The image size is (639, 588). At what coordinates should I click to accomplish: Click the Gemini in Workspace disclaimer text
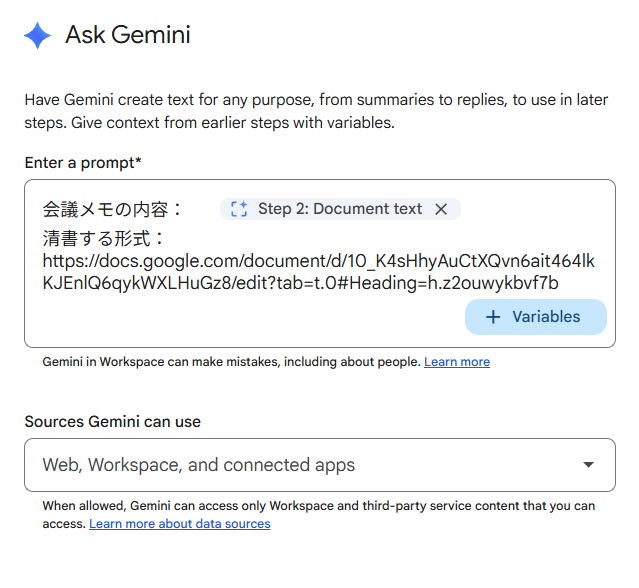(x=230, y=362)
